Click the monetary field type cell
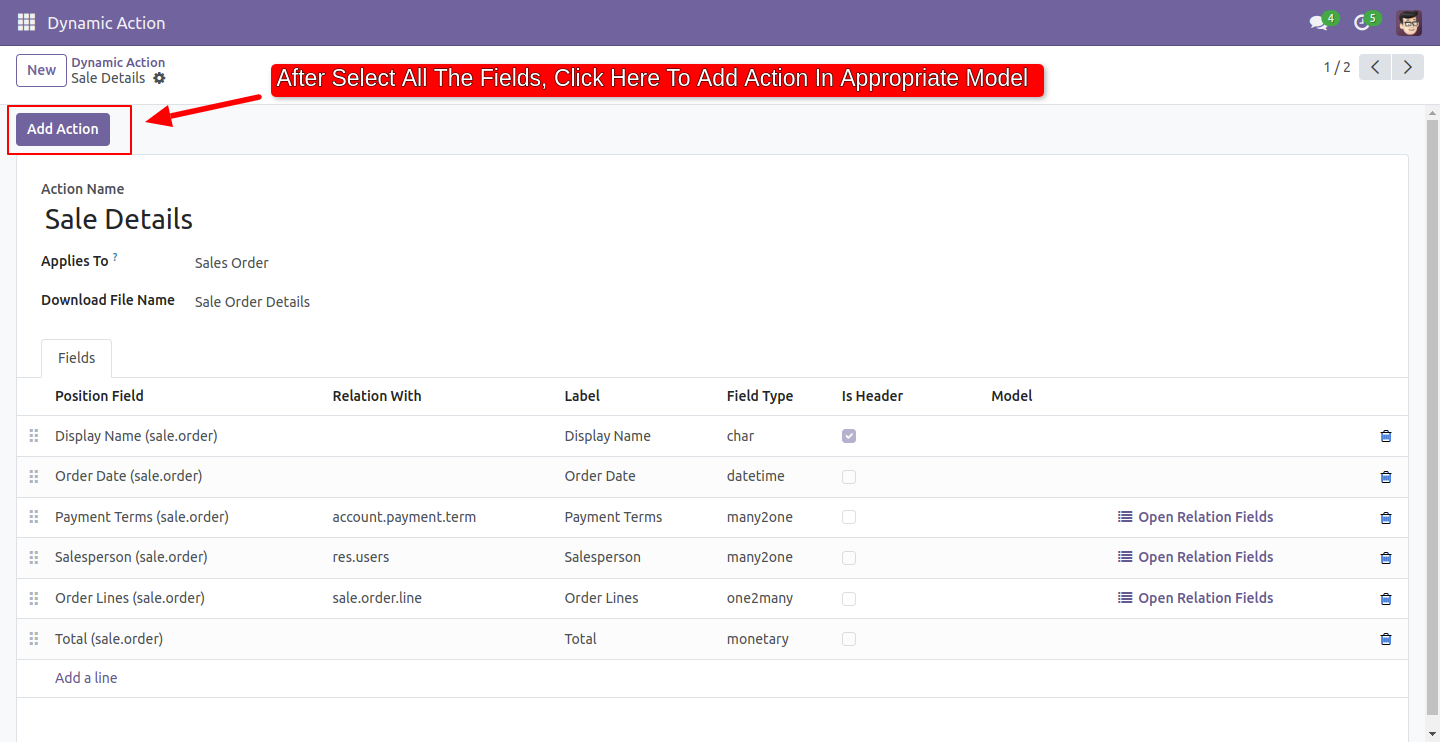Image resolution: width=1440 pixels, height=742 pixels. pyautogui.click(x=758, y=638)
